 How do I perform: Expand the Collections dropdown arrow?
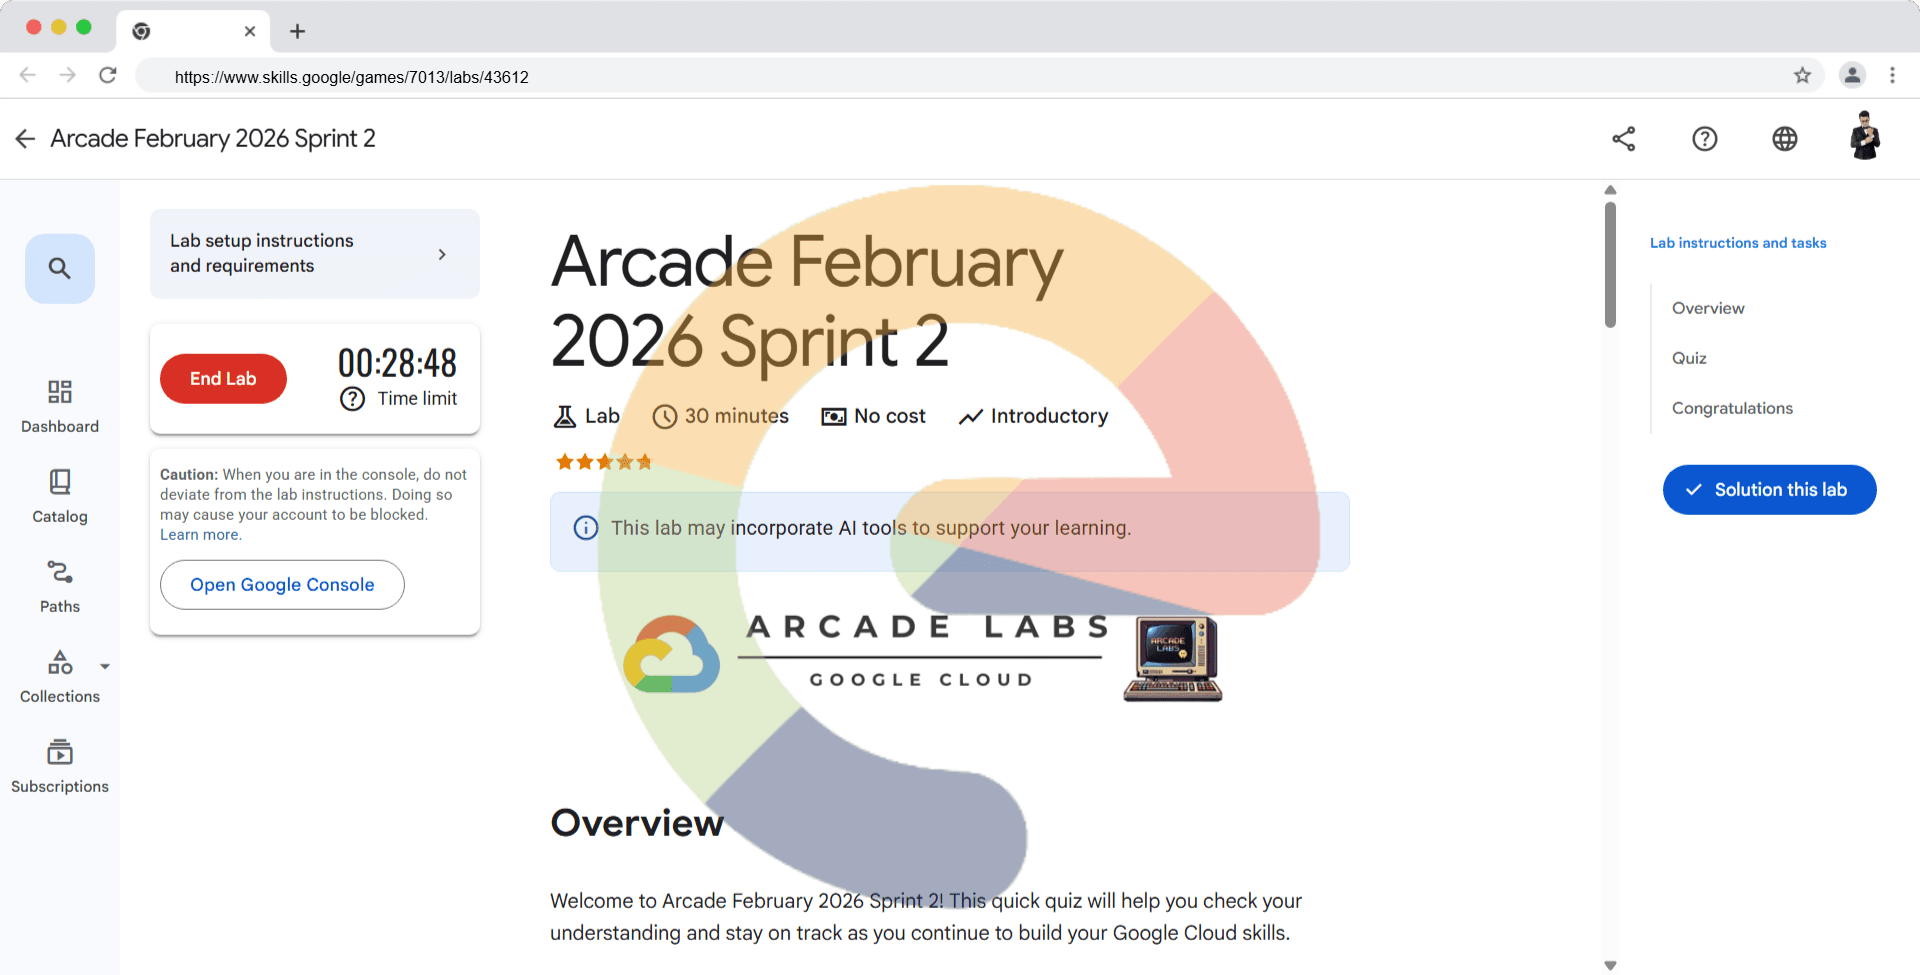pyautogui.click(x=105, y=666)
